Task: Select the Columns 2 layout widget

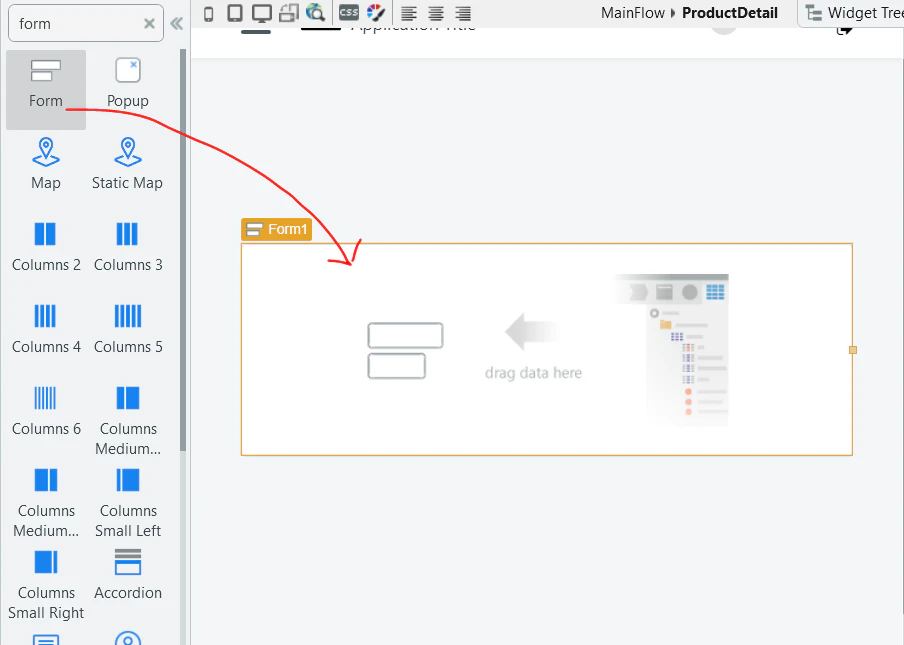Action: tap(46, 247)
